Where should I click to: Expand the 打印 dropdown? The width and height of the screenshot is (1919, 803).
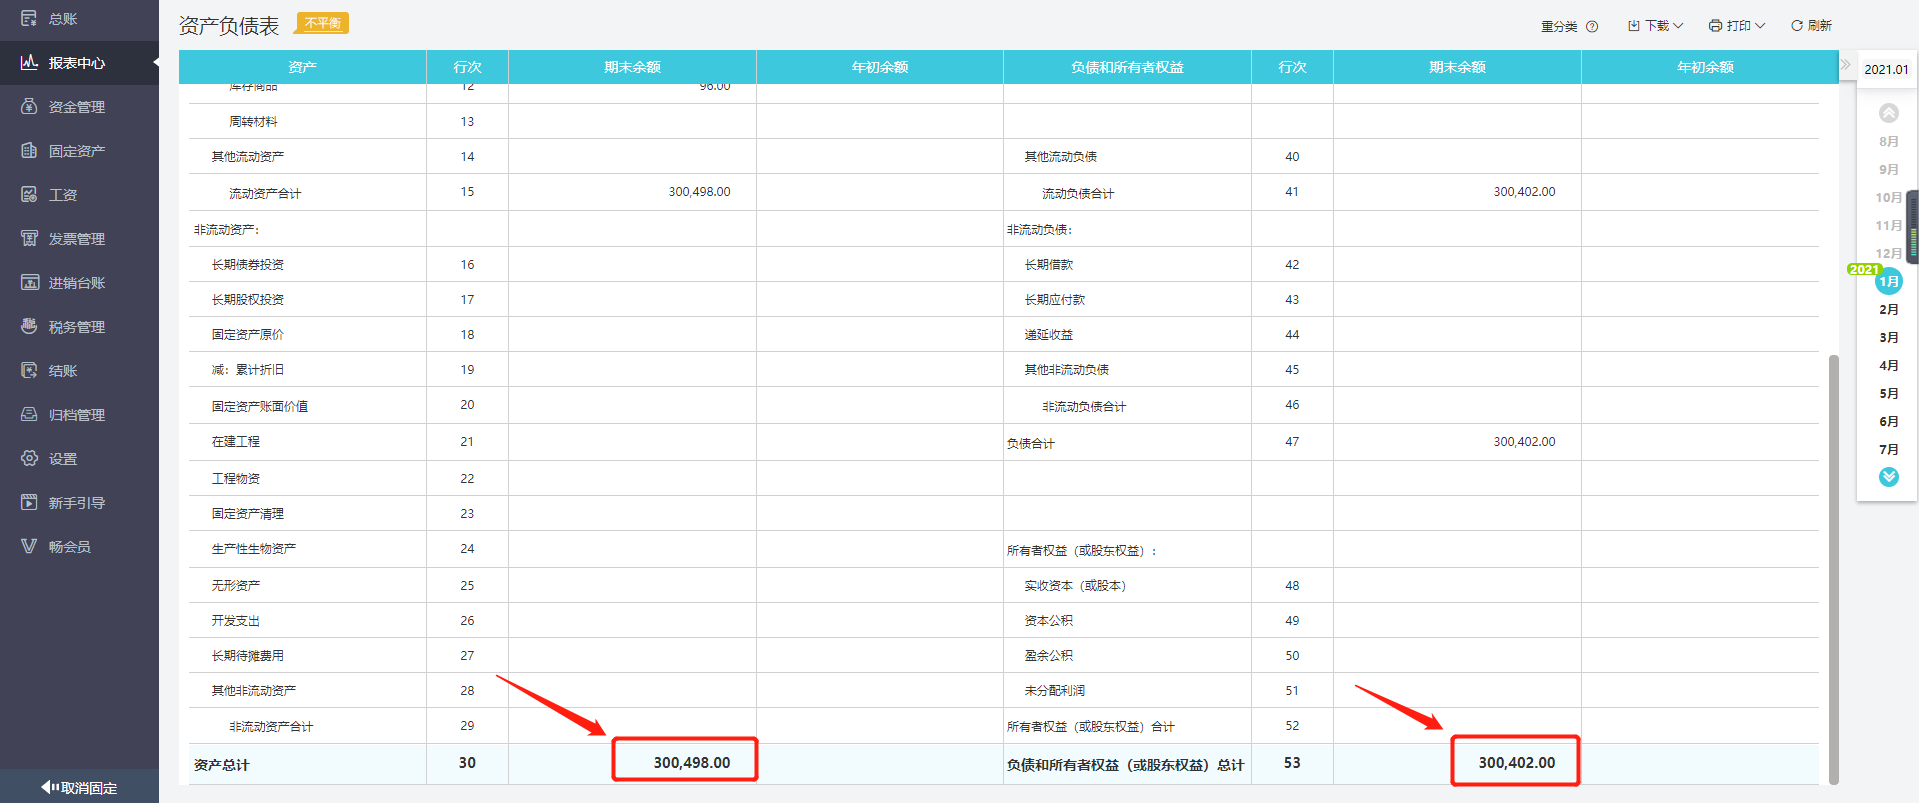coord(1737,26)
